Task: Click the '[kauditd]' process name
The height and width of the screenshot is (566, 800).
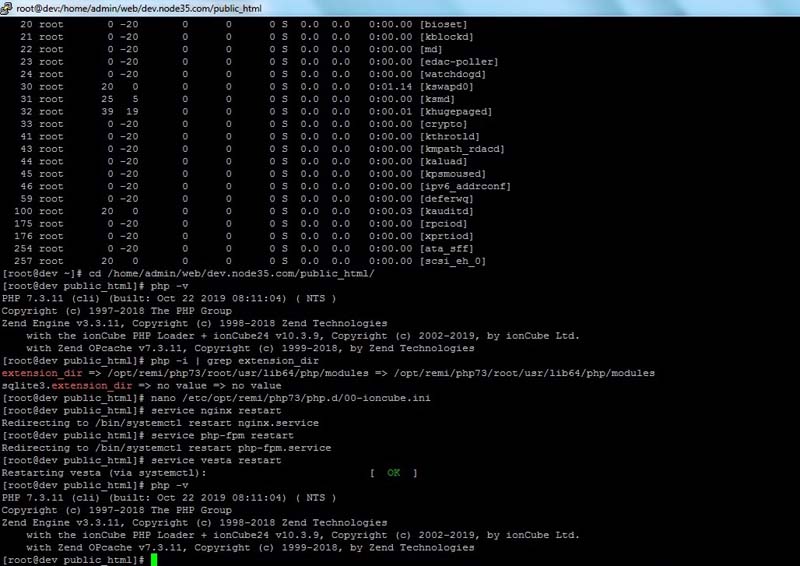Action: 446,211
